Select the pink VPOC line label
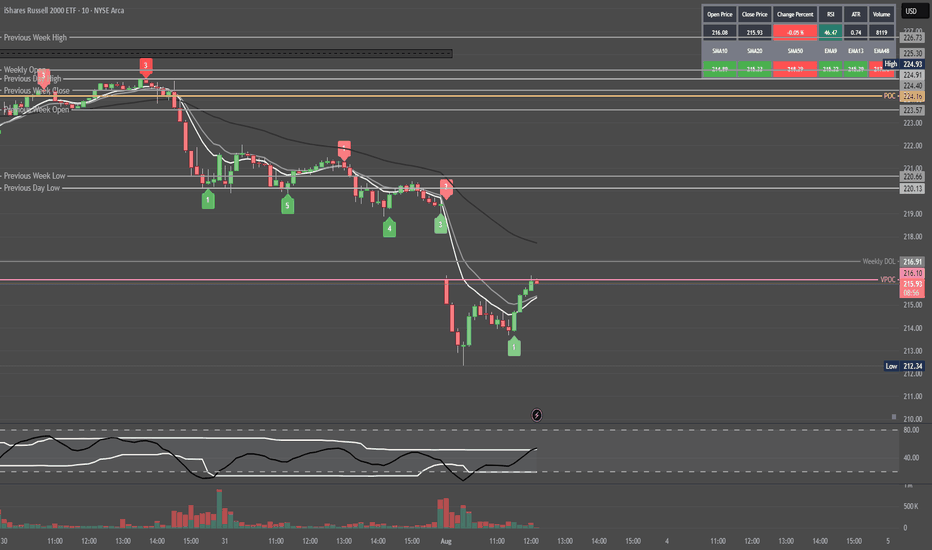The height and width of the screenshot is (550, 932). [887, 279]
